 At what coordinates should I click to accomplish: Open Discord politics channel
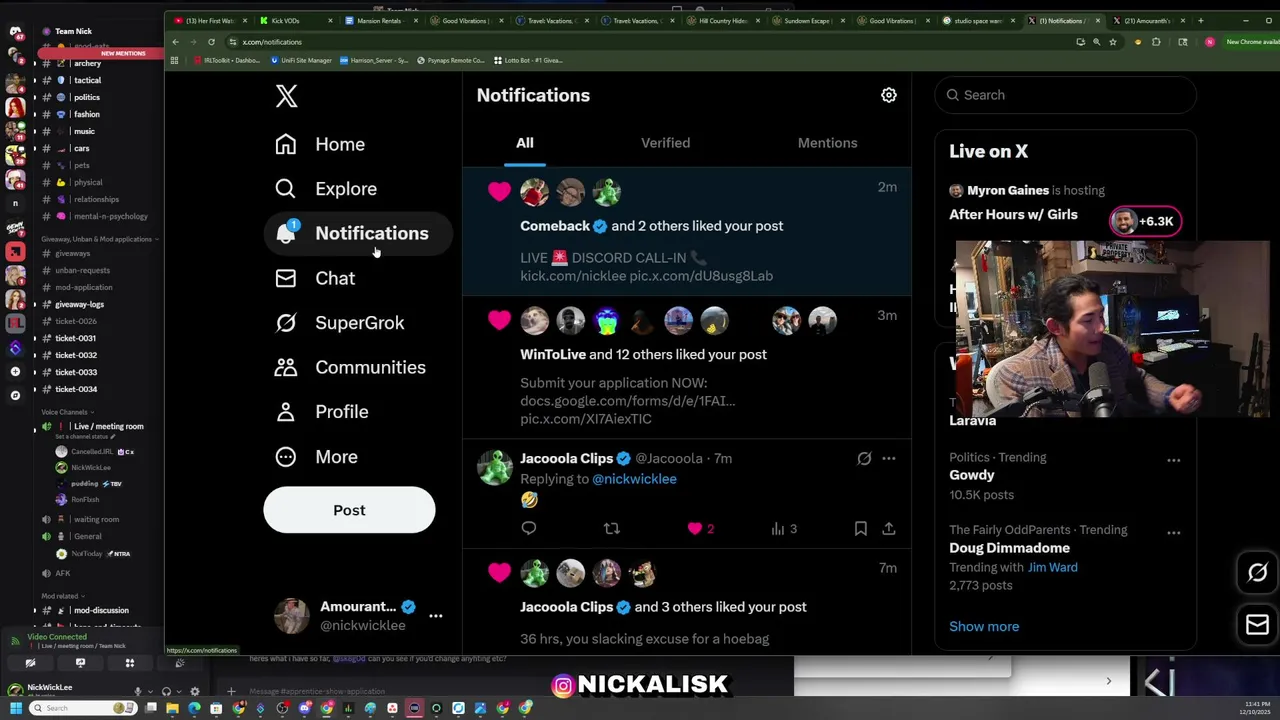(86, 97)
